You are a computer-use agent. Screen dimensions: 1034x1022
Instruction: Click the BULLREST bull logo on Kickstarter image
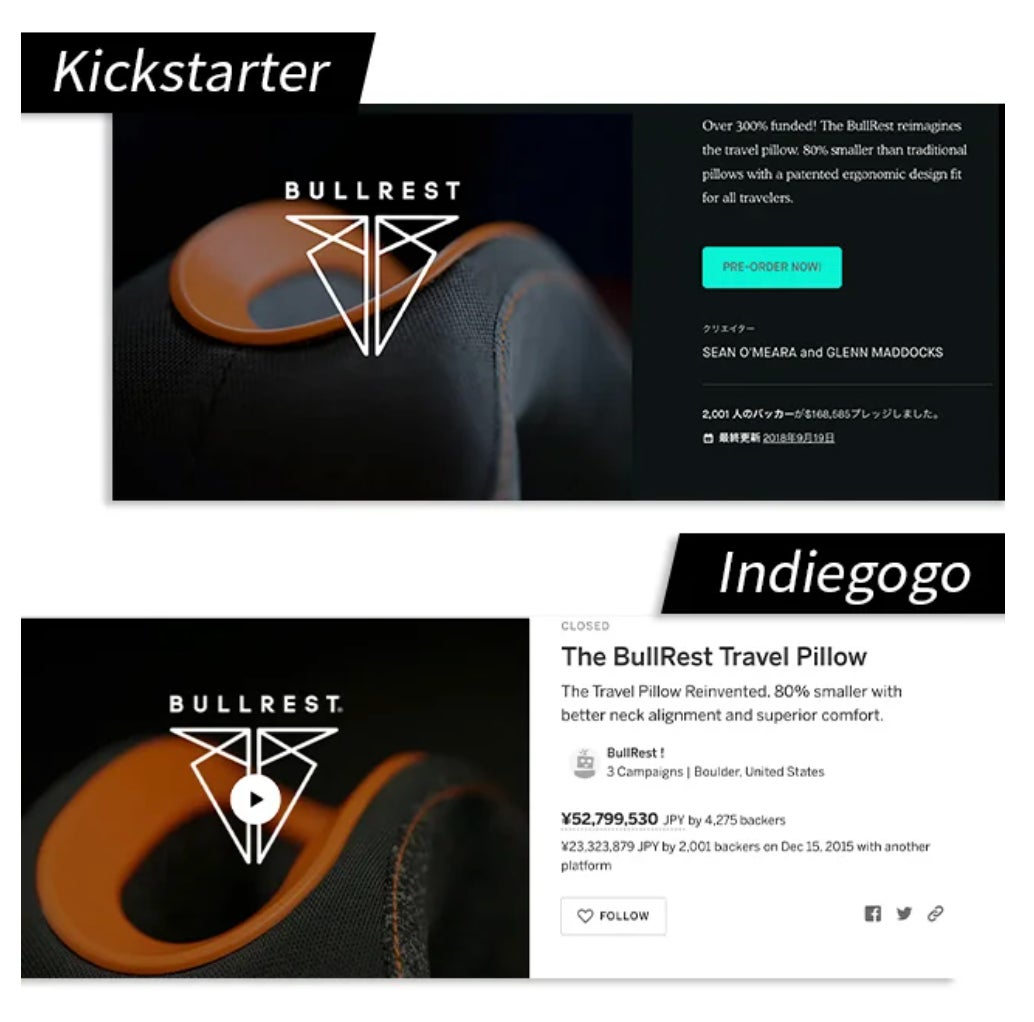pyautogui.click(x=373, y=268)
